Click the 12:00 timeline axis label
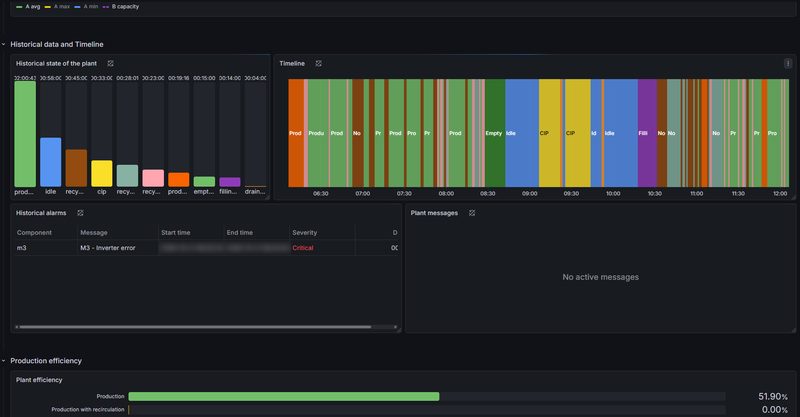800x417 pixels. (780, 193)
